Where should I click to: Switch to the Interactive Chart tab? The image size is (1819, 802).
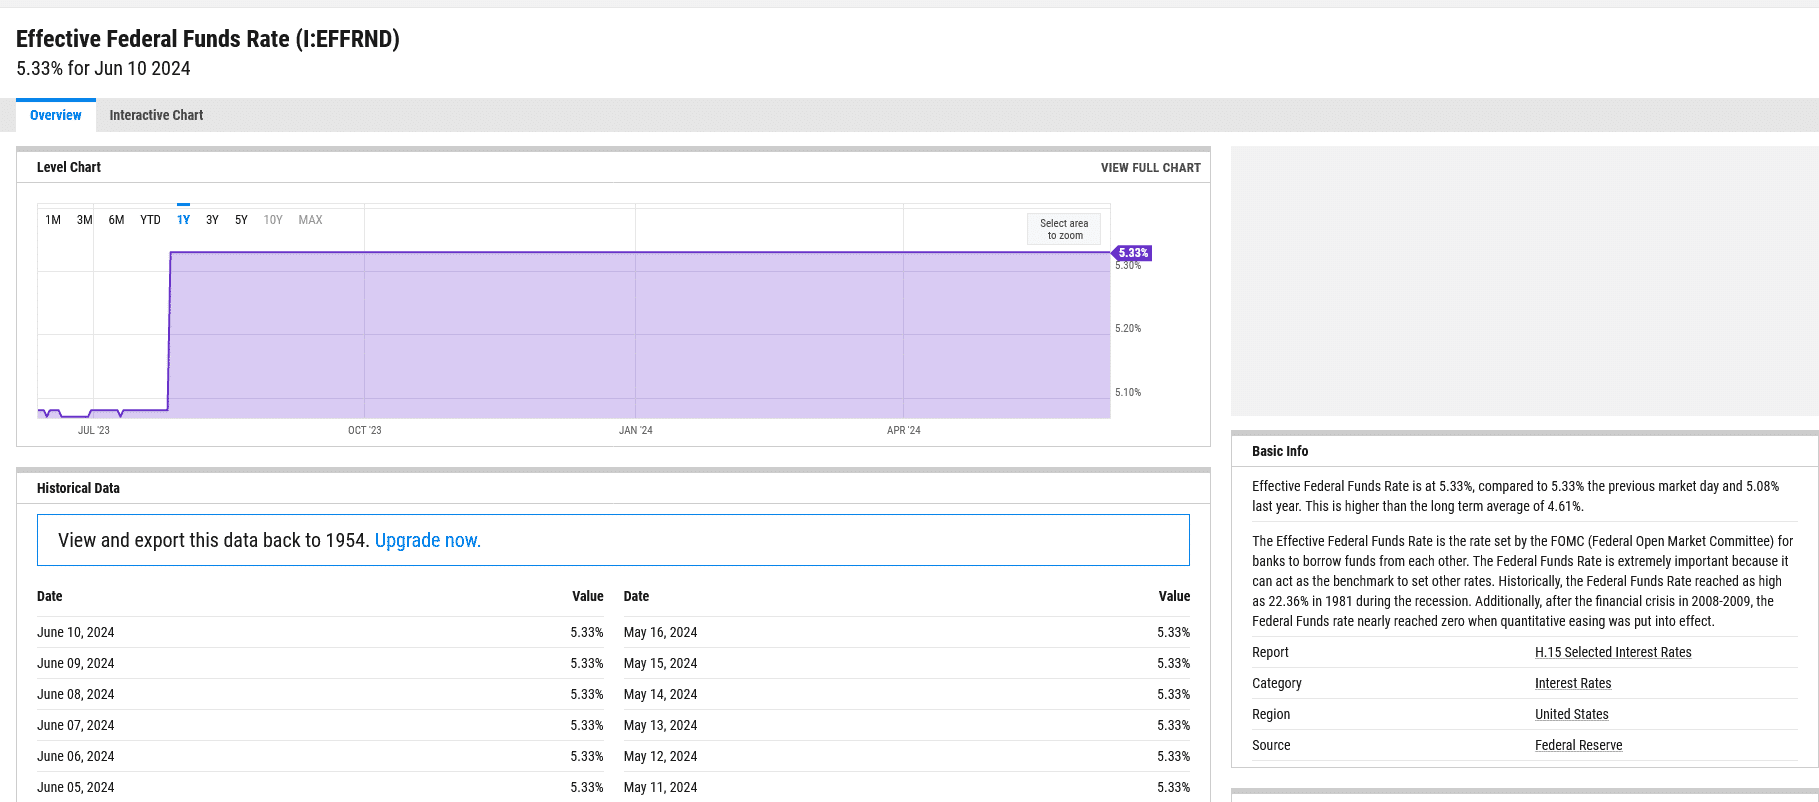[x=156, y=115]
